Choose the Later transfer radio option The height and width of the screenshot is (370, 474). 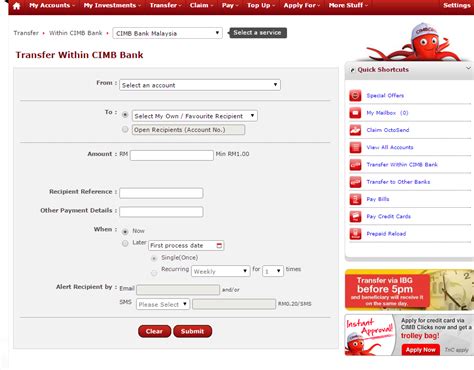[125, 243]
